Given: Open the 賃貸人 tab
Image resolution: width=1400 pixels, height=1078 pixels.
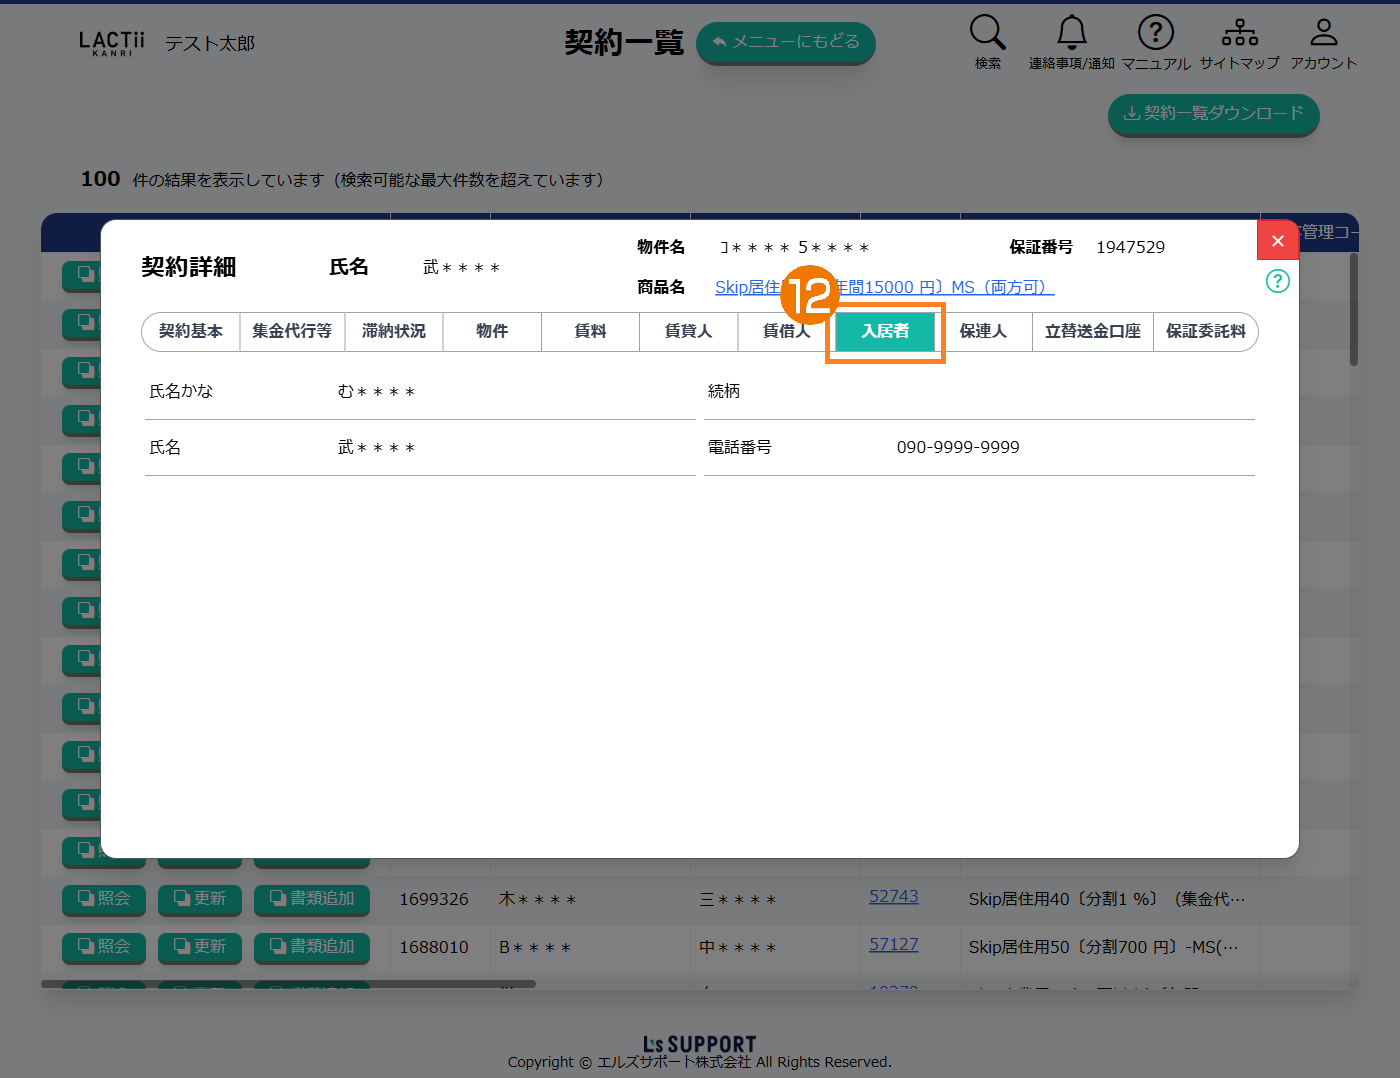Looking at the screenshot, I should point(688,332).
